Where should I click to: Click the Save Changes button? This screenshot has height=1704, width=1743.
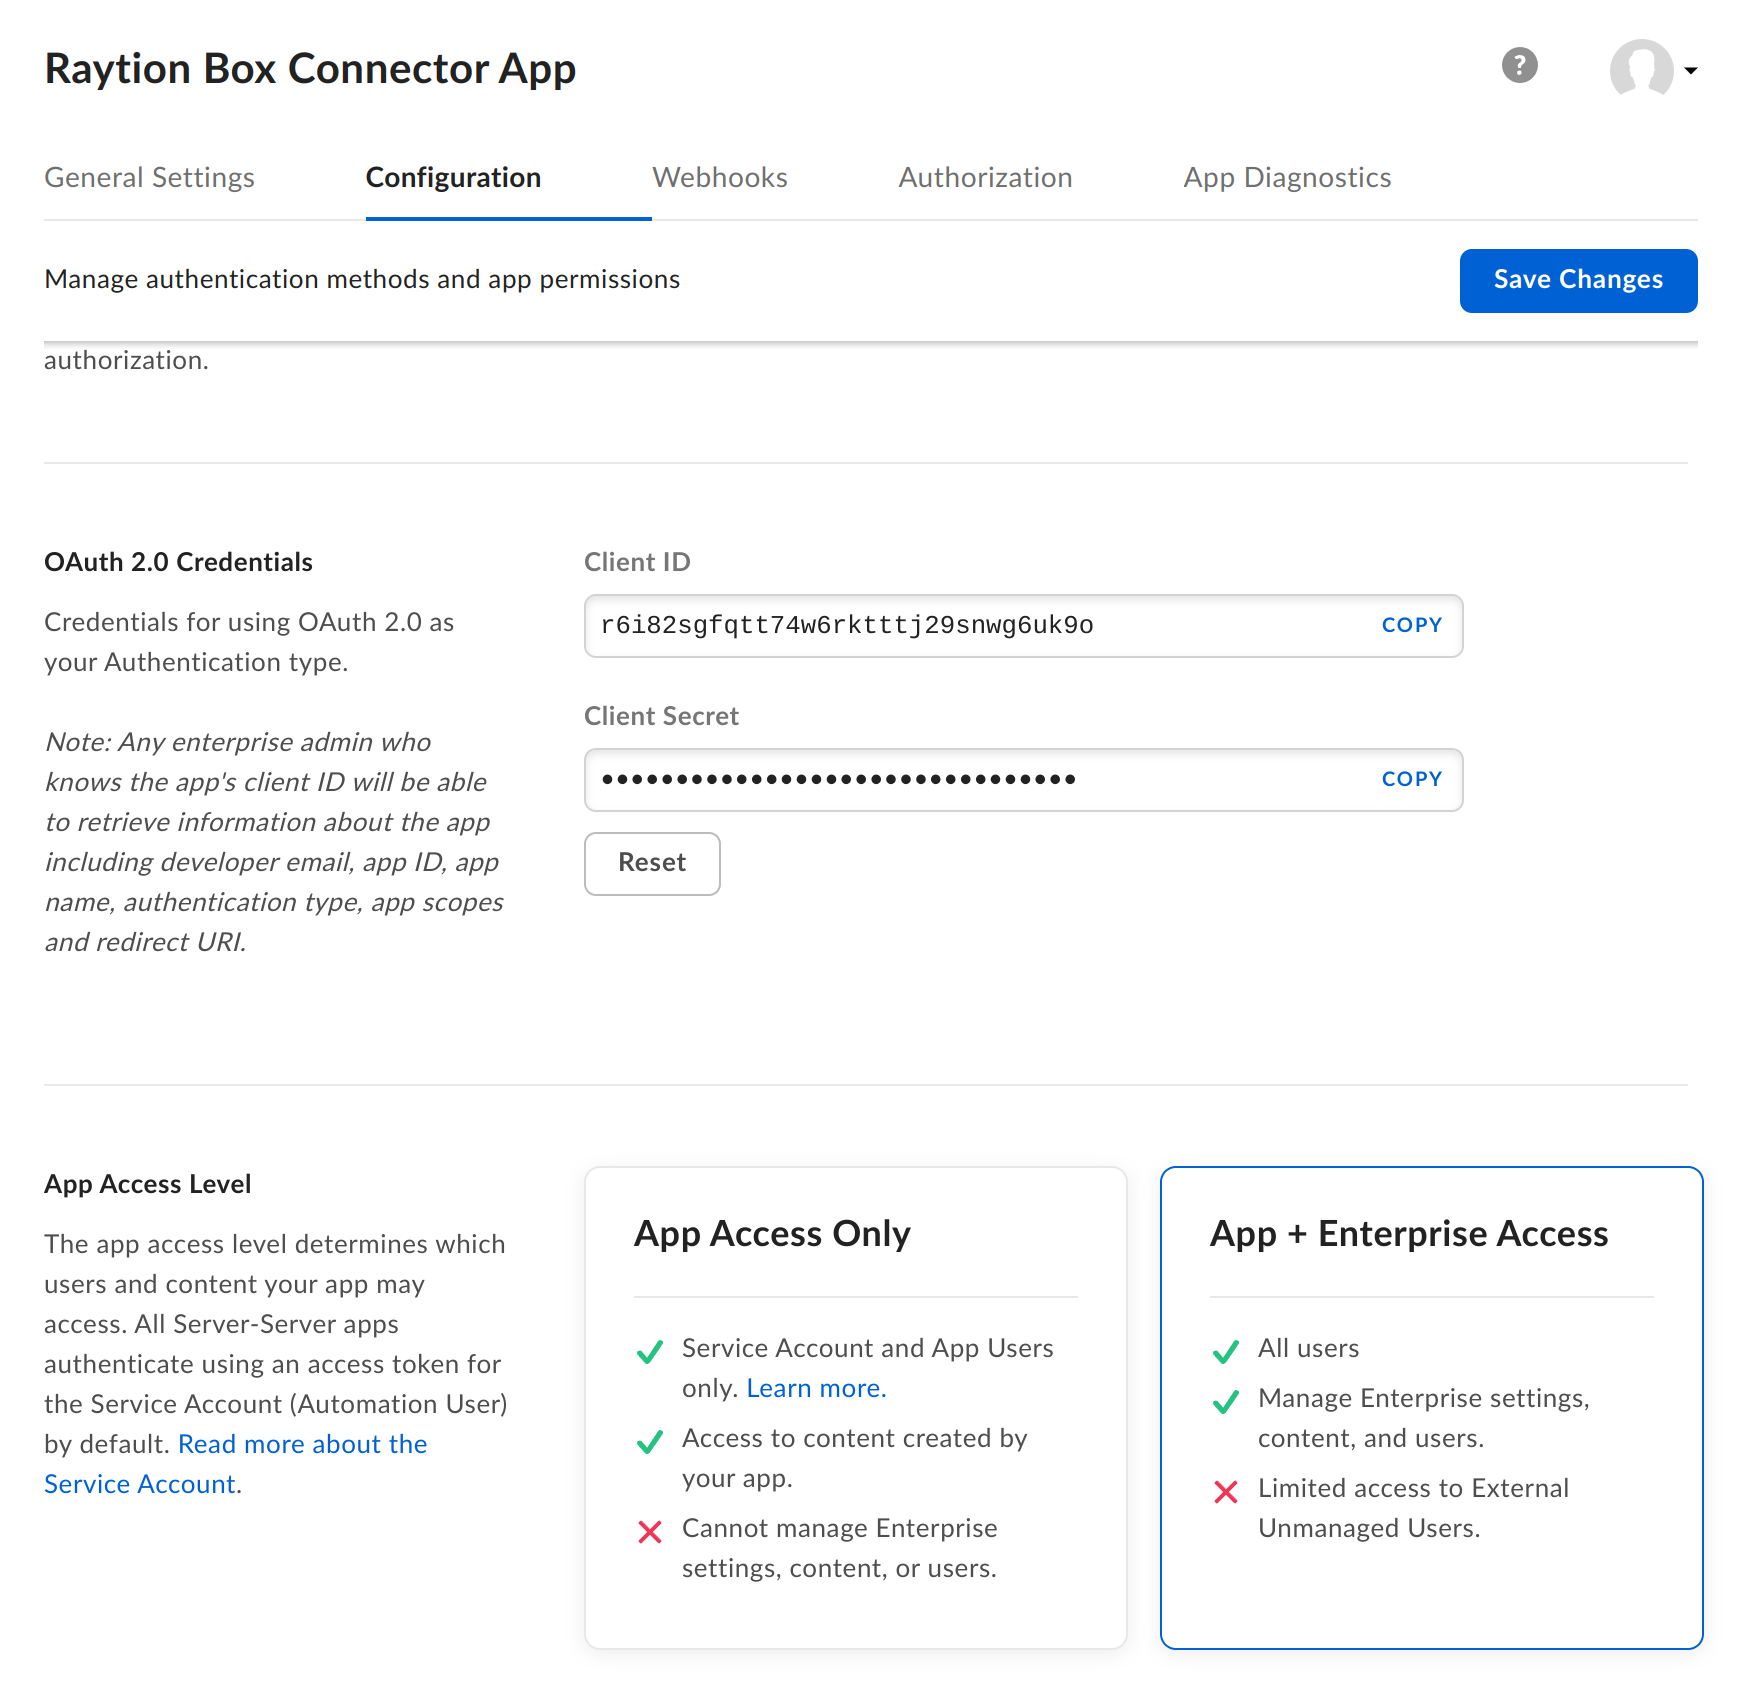[1577, 280]
